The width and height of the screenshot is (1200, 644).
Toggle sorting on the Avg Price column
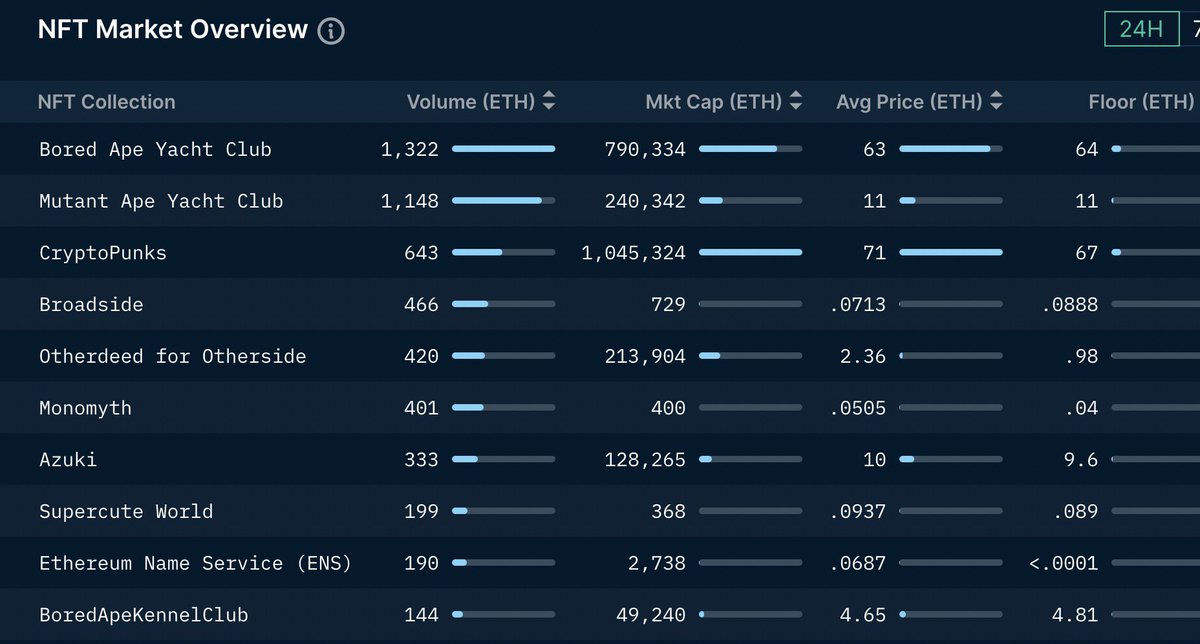(996, 101)
